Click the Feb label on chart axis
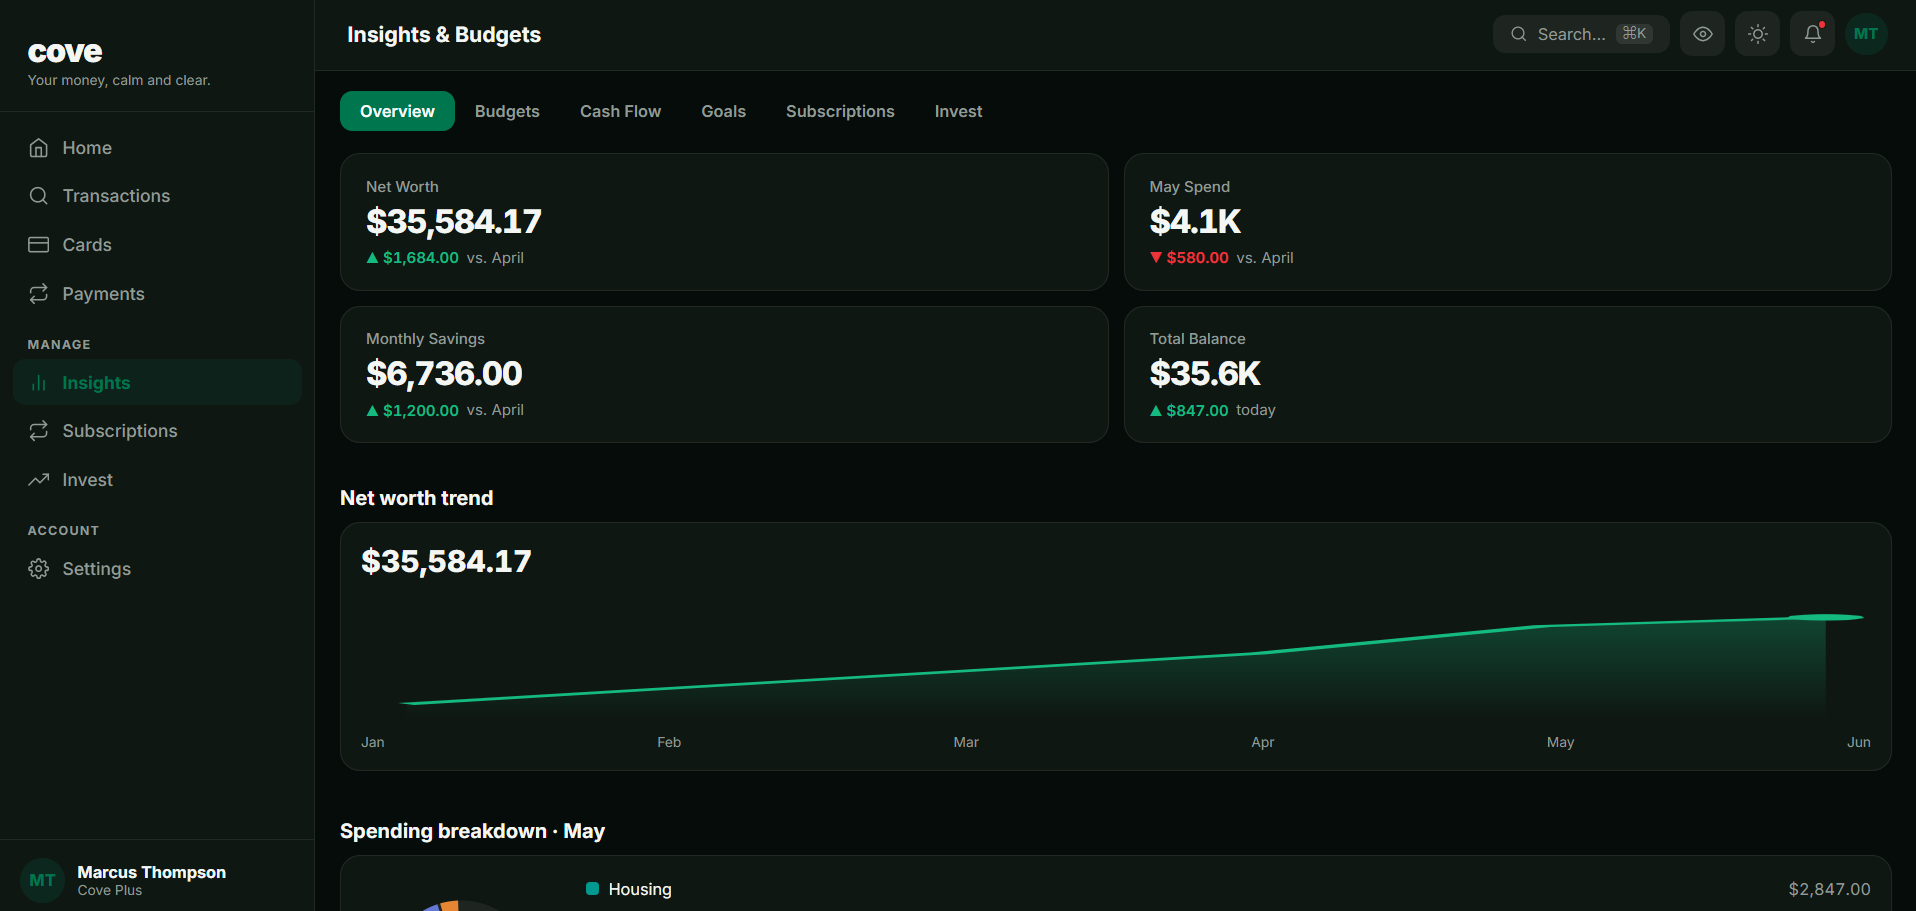The width and height of the screenshot is (1916, 911). [669, 742]
